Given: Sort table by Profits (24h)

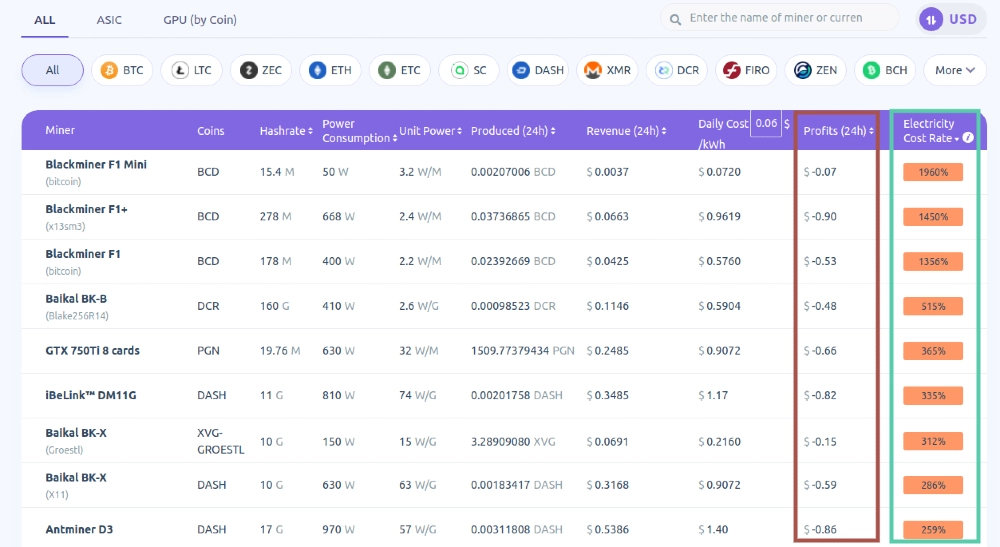Looking at the screenshot, I should tap(839, 131).
